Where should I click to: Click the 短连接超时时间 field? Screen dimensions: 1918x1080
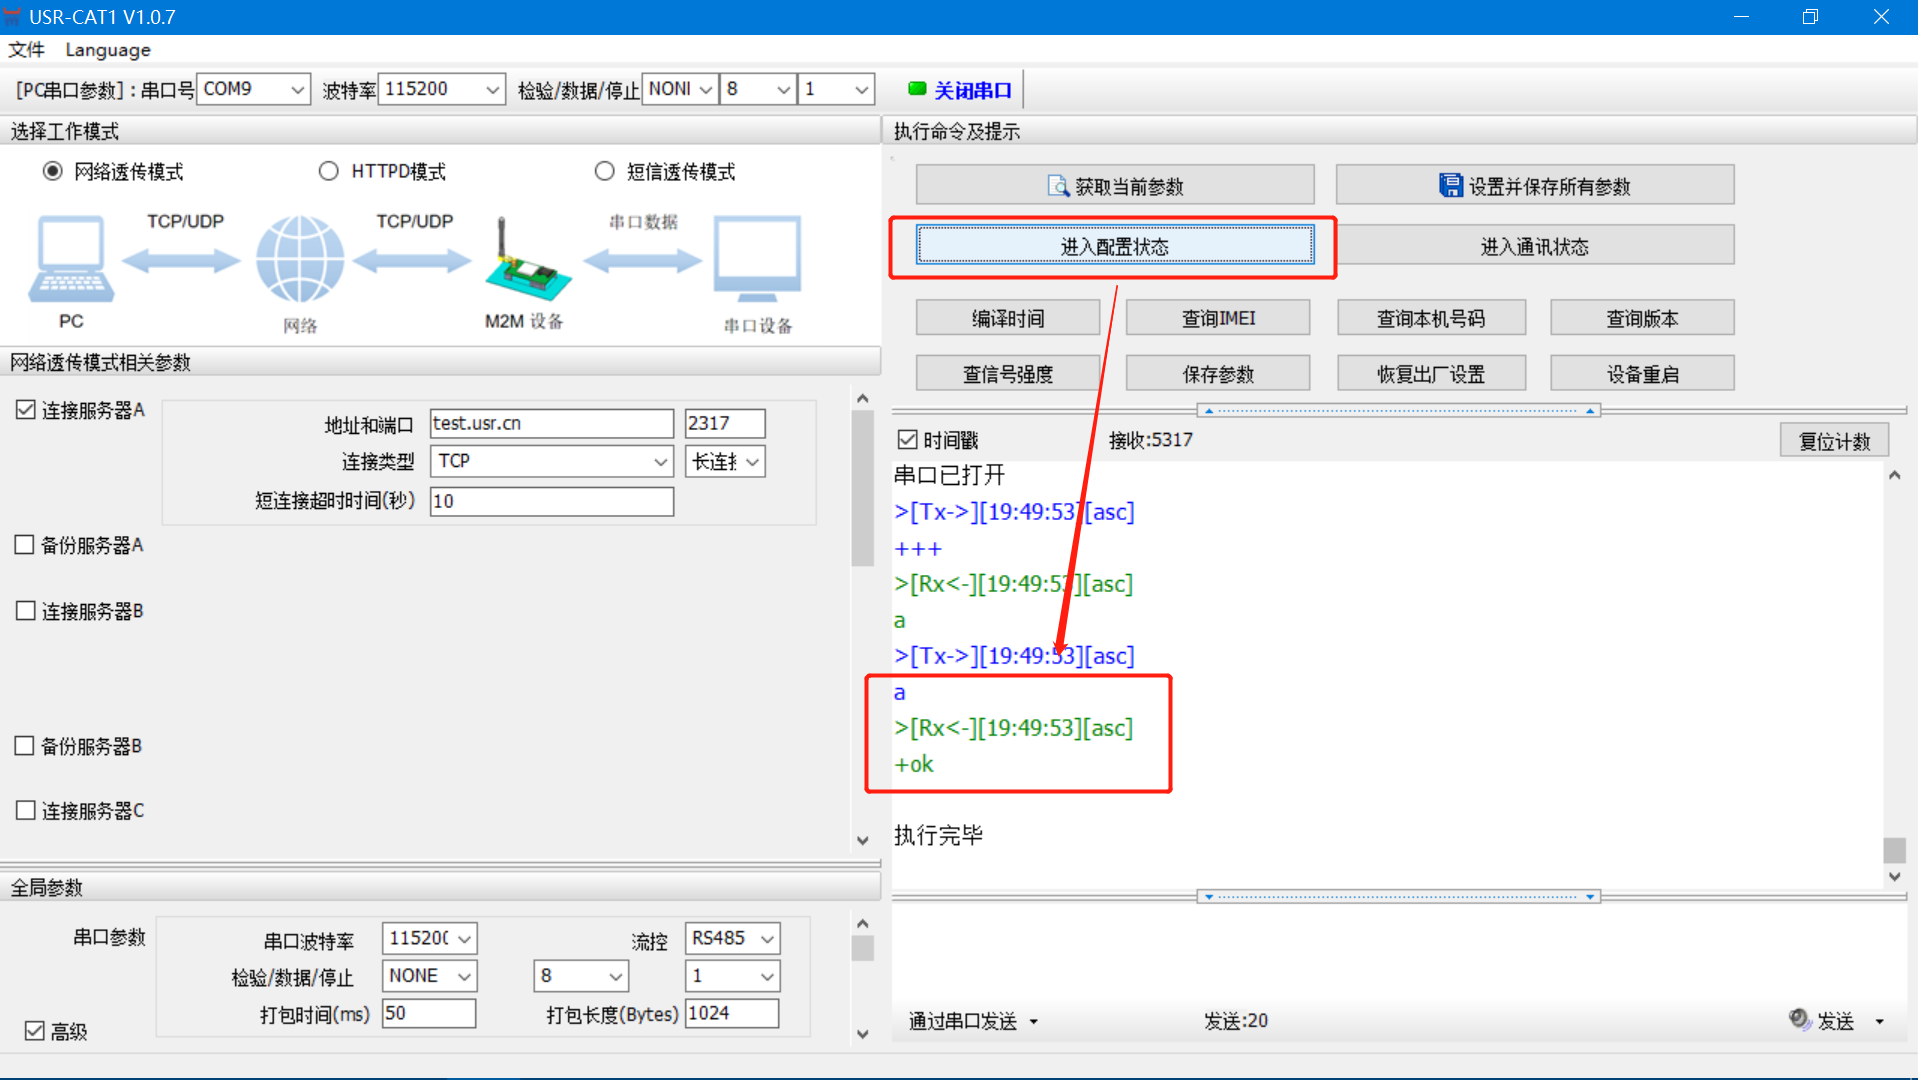[x=552, y=501]
